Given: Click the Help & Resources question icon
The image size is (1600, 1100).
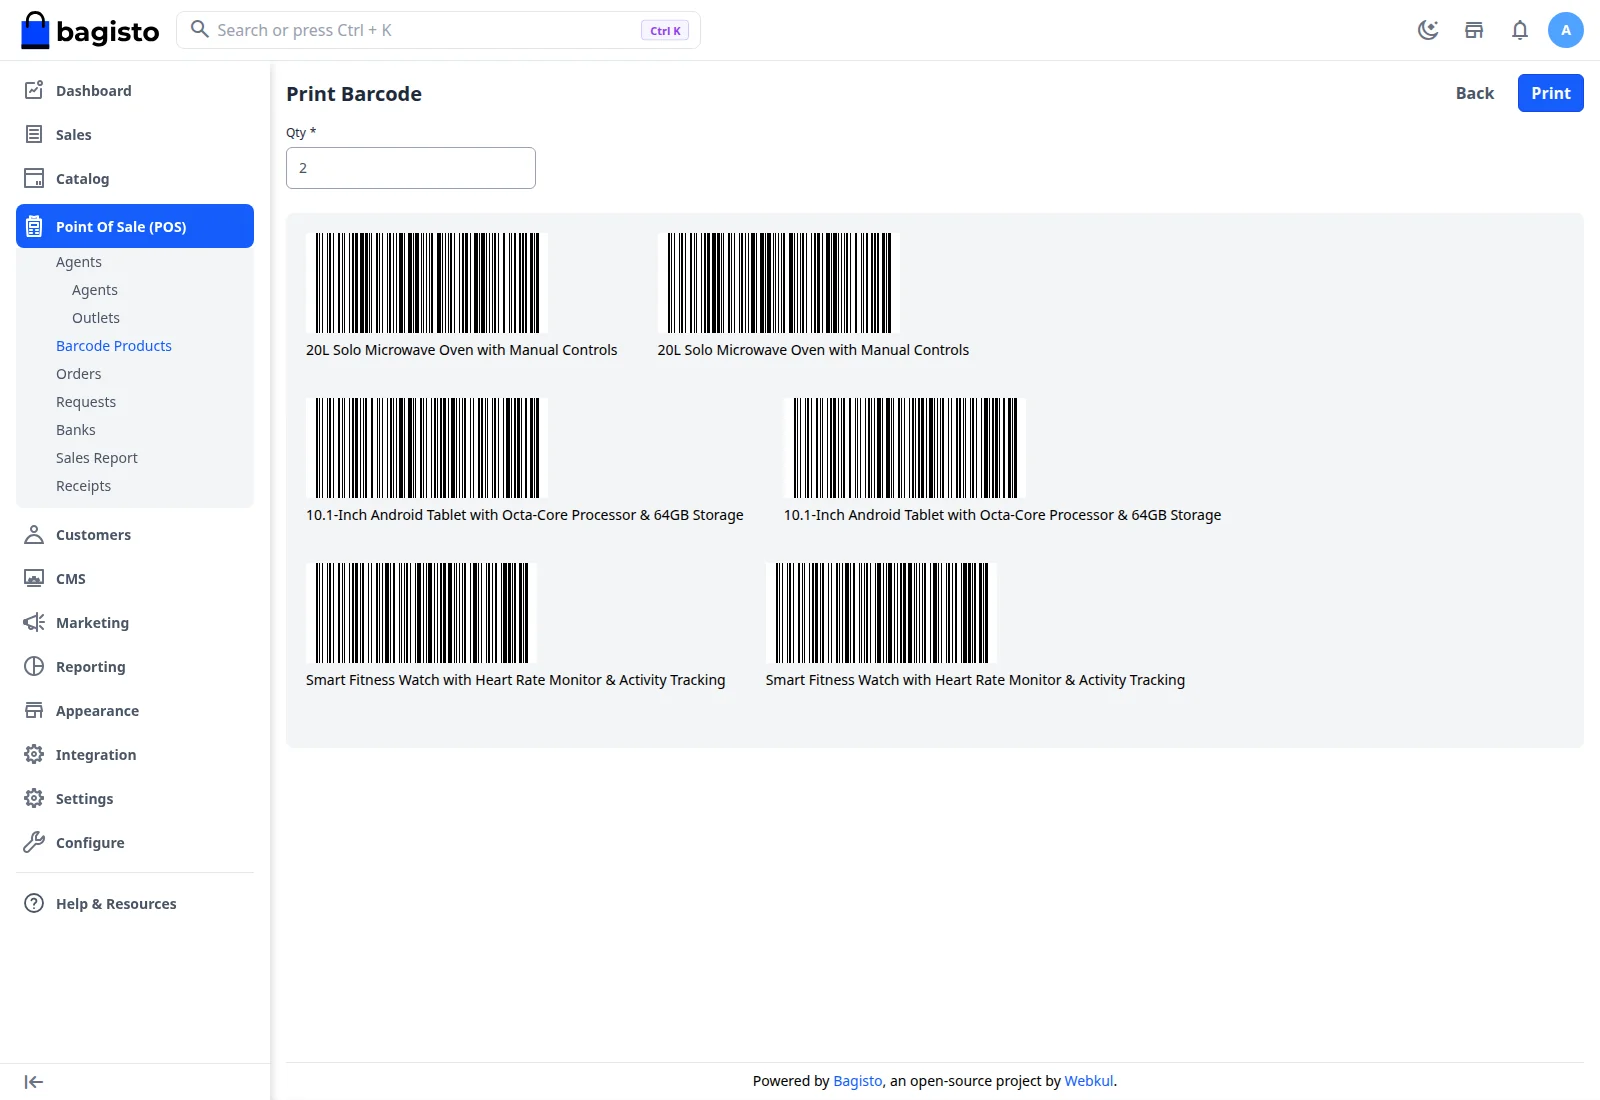Looking at the screenshot, I should (34, 903).
